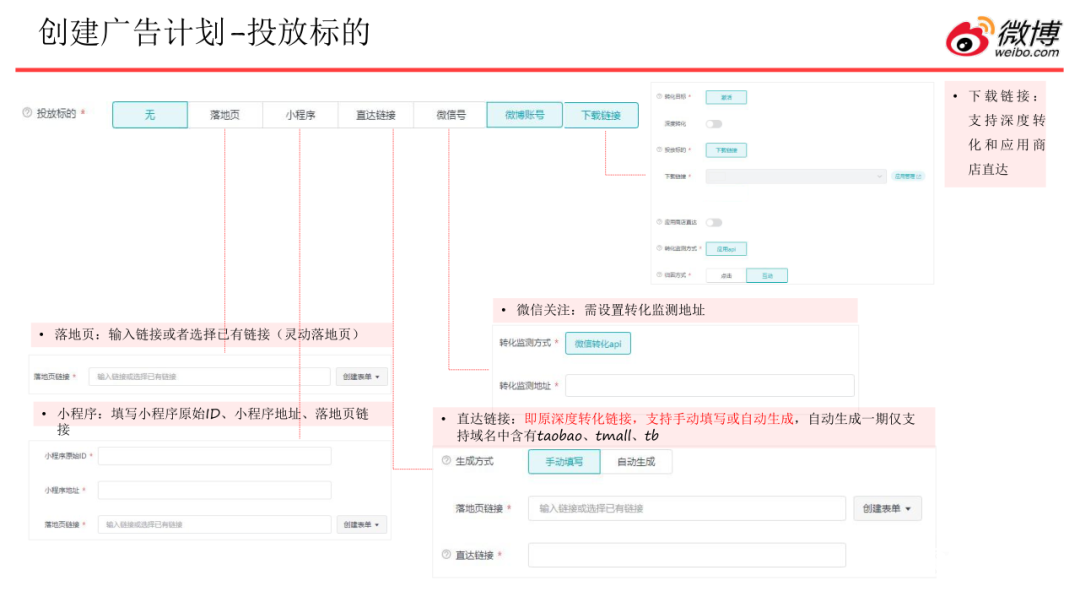Choose the 微博账号 target option
Viewport: 1080px width, 608px height.
point(524,115)
